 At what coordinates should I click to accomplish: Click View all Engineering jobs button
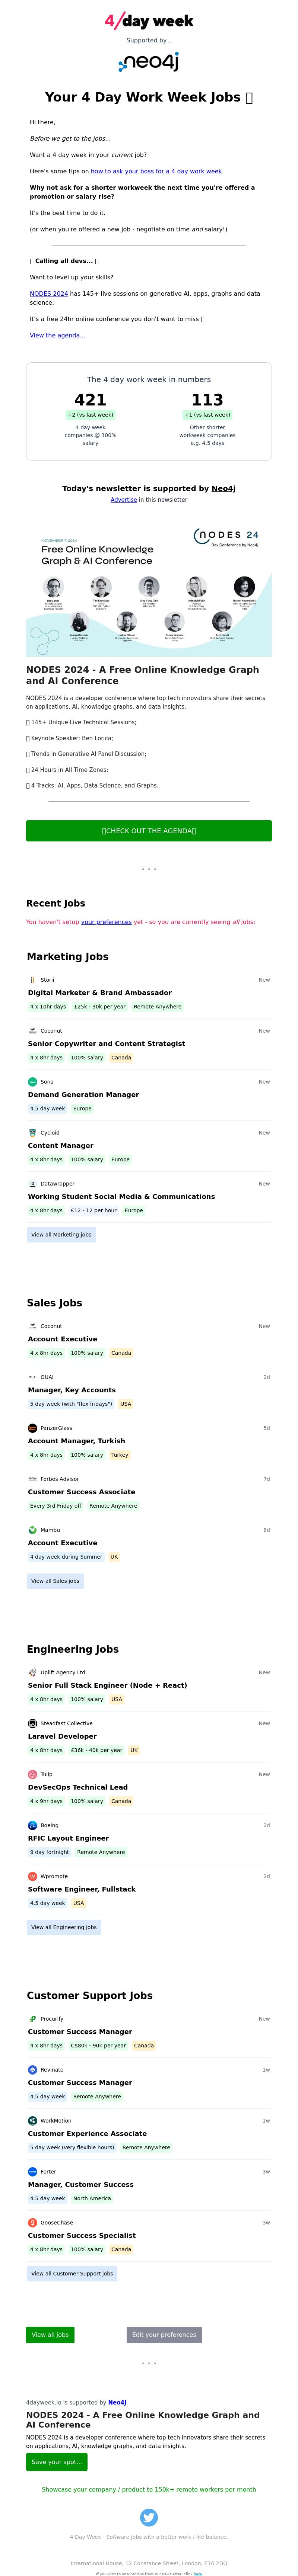click(64, 1927)
